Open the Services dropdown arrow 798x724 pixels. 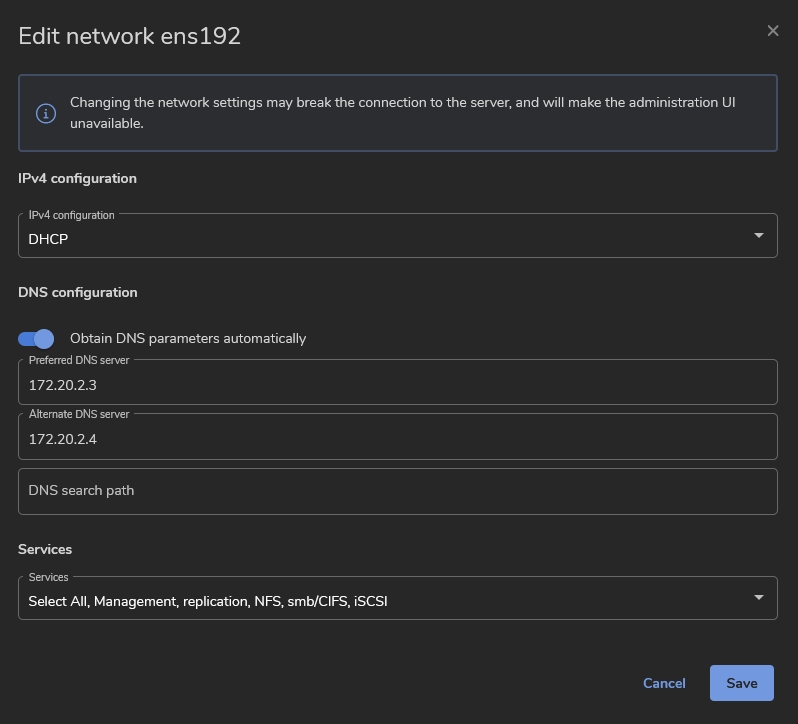[758, 598]
